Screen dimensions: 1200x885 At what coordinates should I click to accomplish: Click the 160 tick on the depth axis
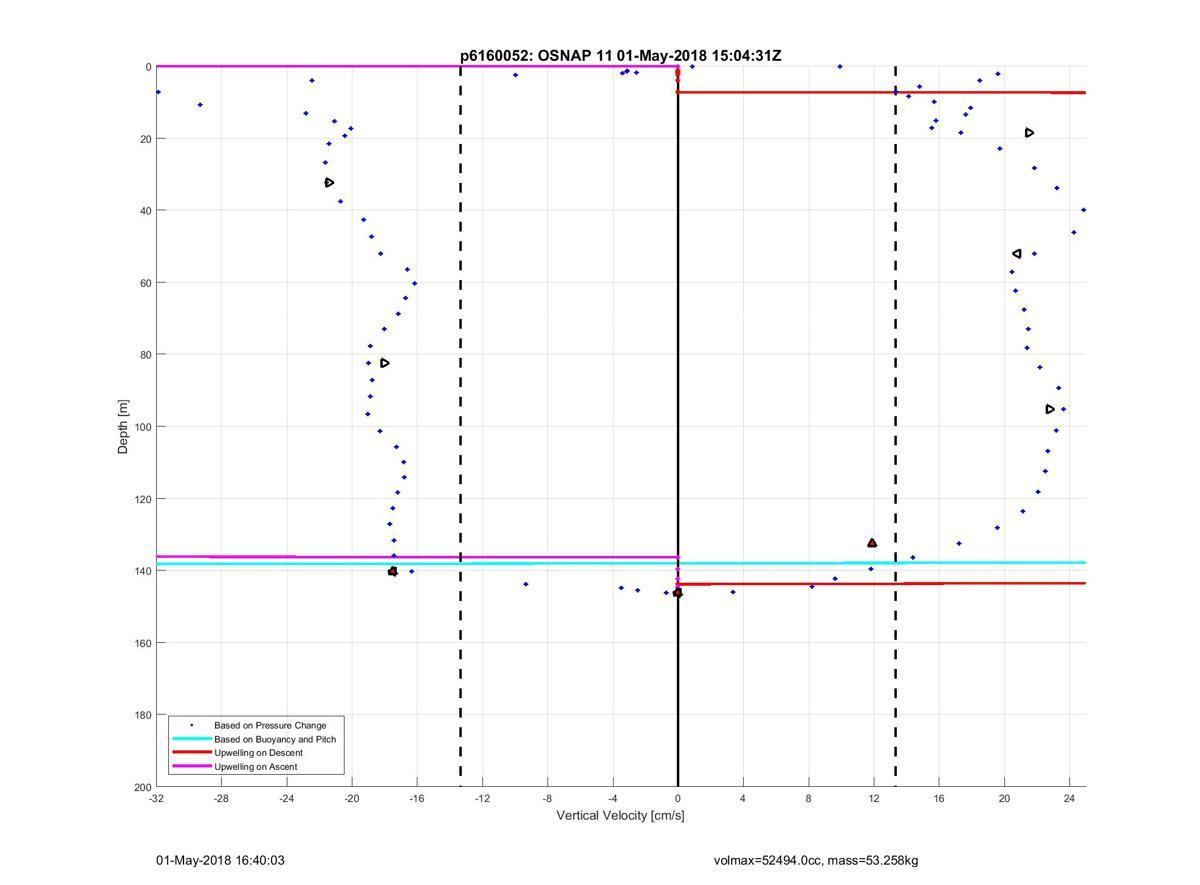(142, 643)
